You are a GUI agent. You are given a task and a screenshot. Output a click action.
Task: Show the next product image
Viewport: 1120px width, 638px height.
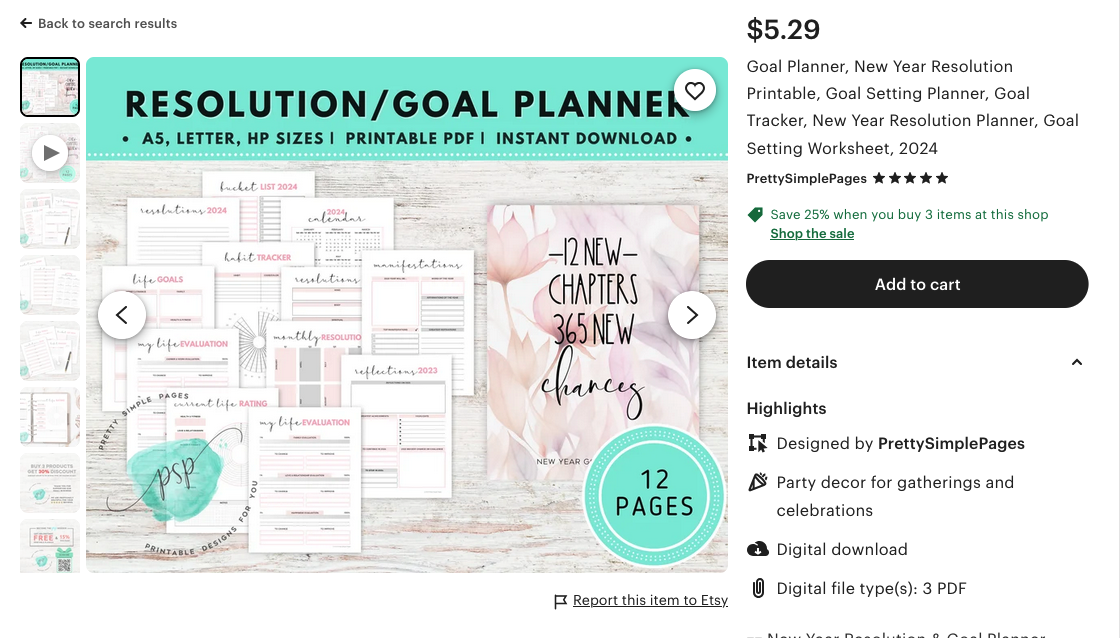pos(691,315)
